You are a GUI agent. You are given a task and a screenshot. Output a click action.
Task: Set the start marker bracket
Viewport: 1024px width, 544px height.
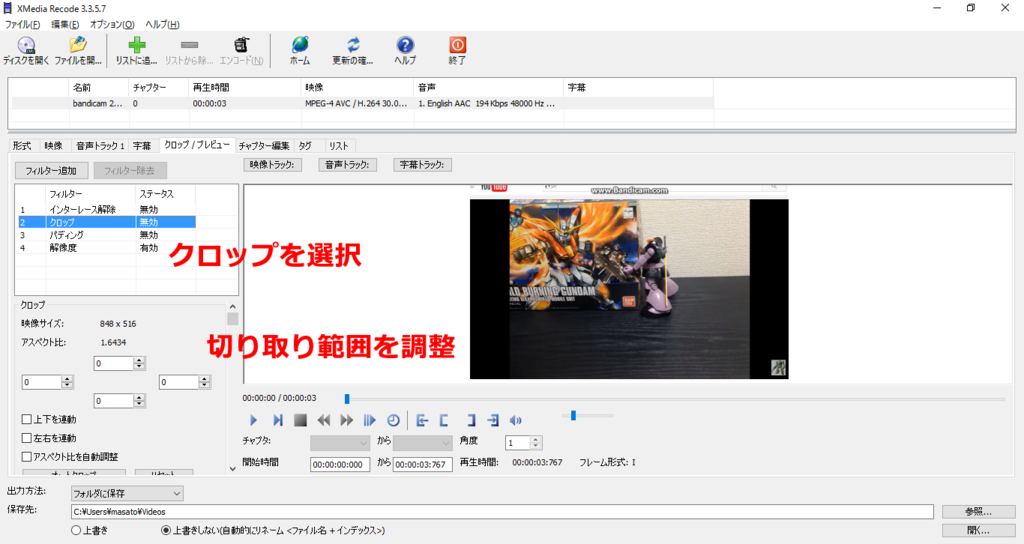coord(444,421)
